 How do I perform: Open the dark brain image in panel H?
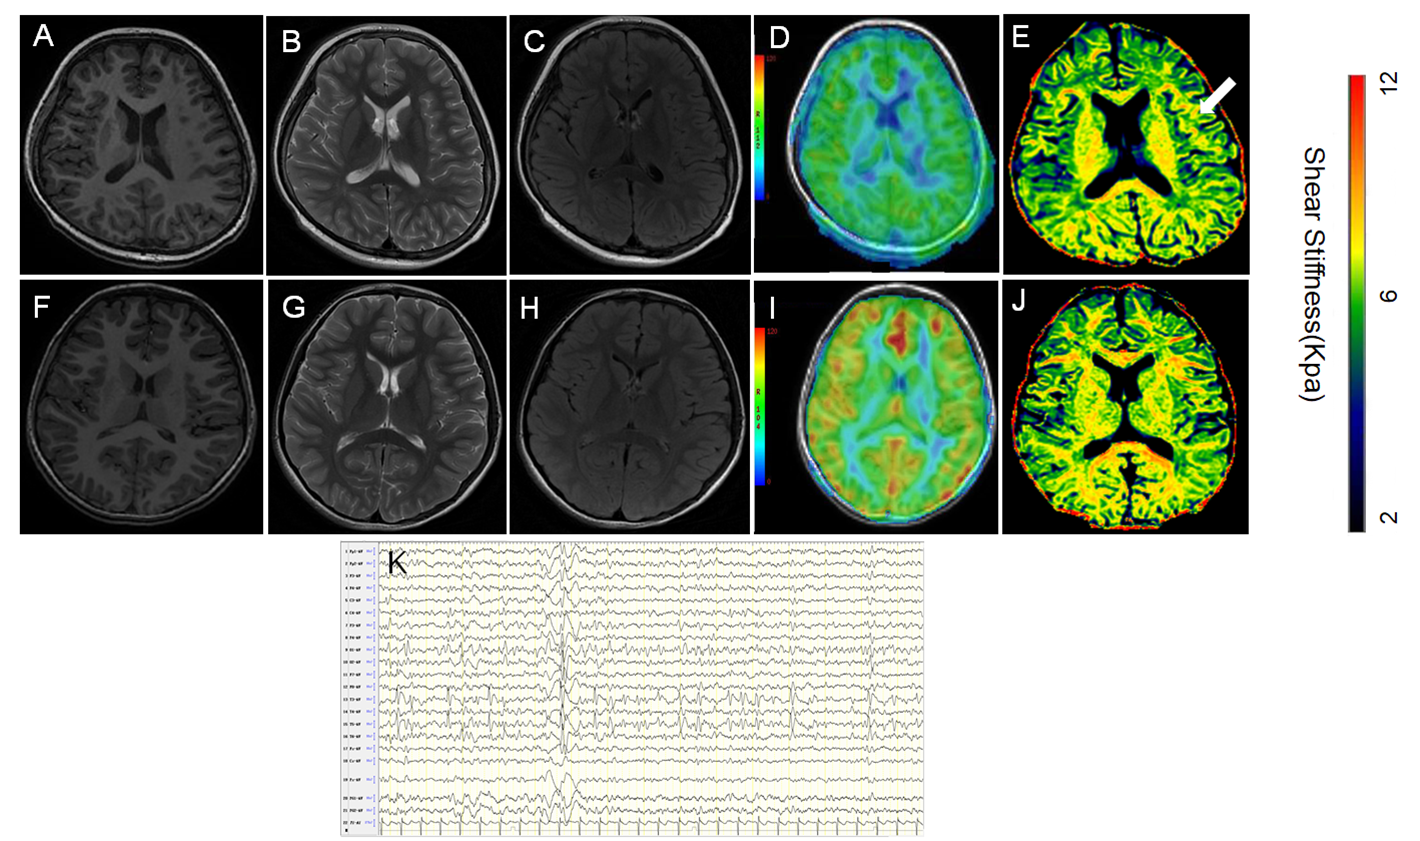pos(630,407)
